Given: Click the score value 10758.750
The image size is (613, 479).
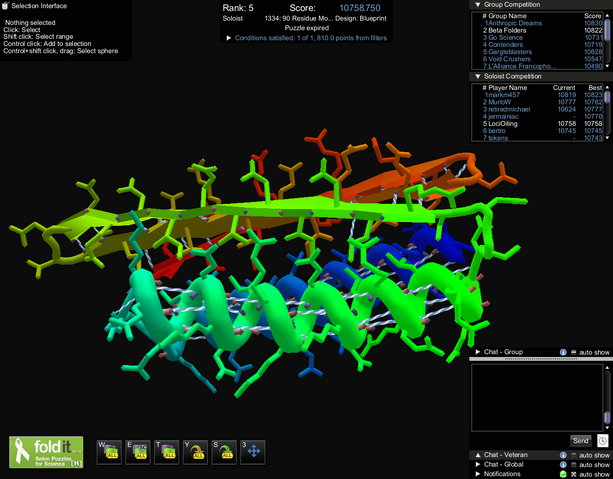Looking at the screenshot, I should point(360,8).
